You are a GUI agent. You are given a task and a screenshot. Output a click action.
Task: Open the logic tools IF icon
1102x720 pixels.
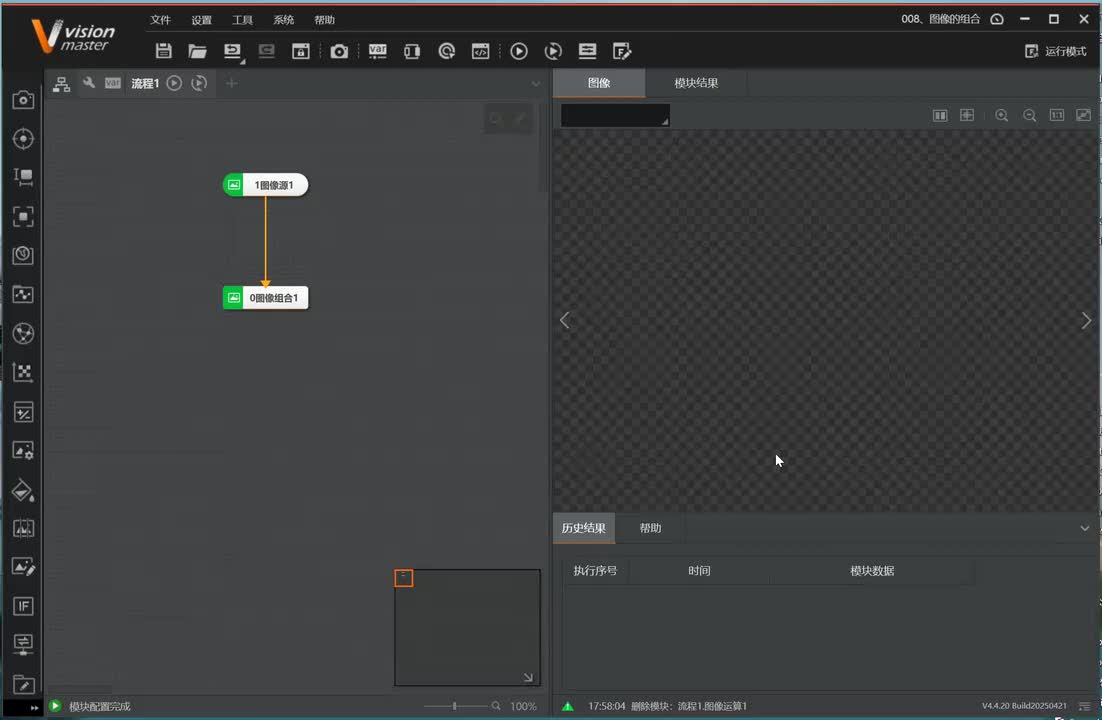(x=23, y=606)
